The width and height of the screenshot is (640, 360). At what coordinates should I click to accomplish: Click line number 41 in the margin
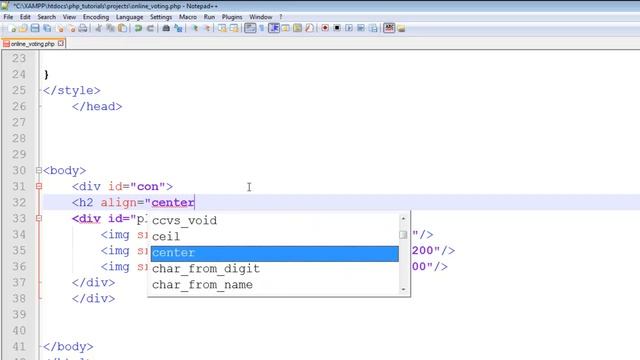pyautogui.click(x=19, y=347)
